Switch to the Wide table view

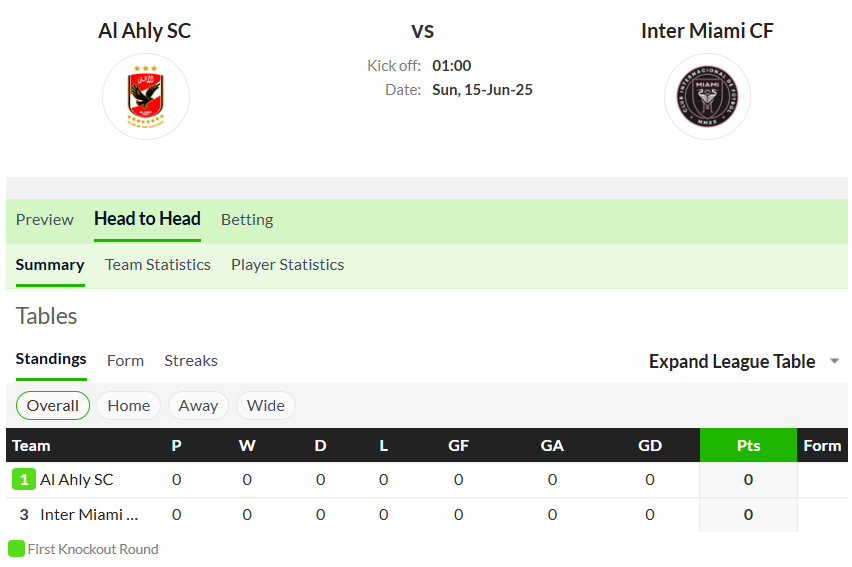(x=266, y=406)
